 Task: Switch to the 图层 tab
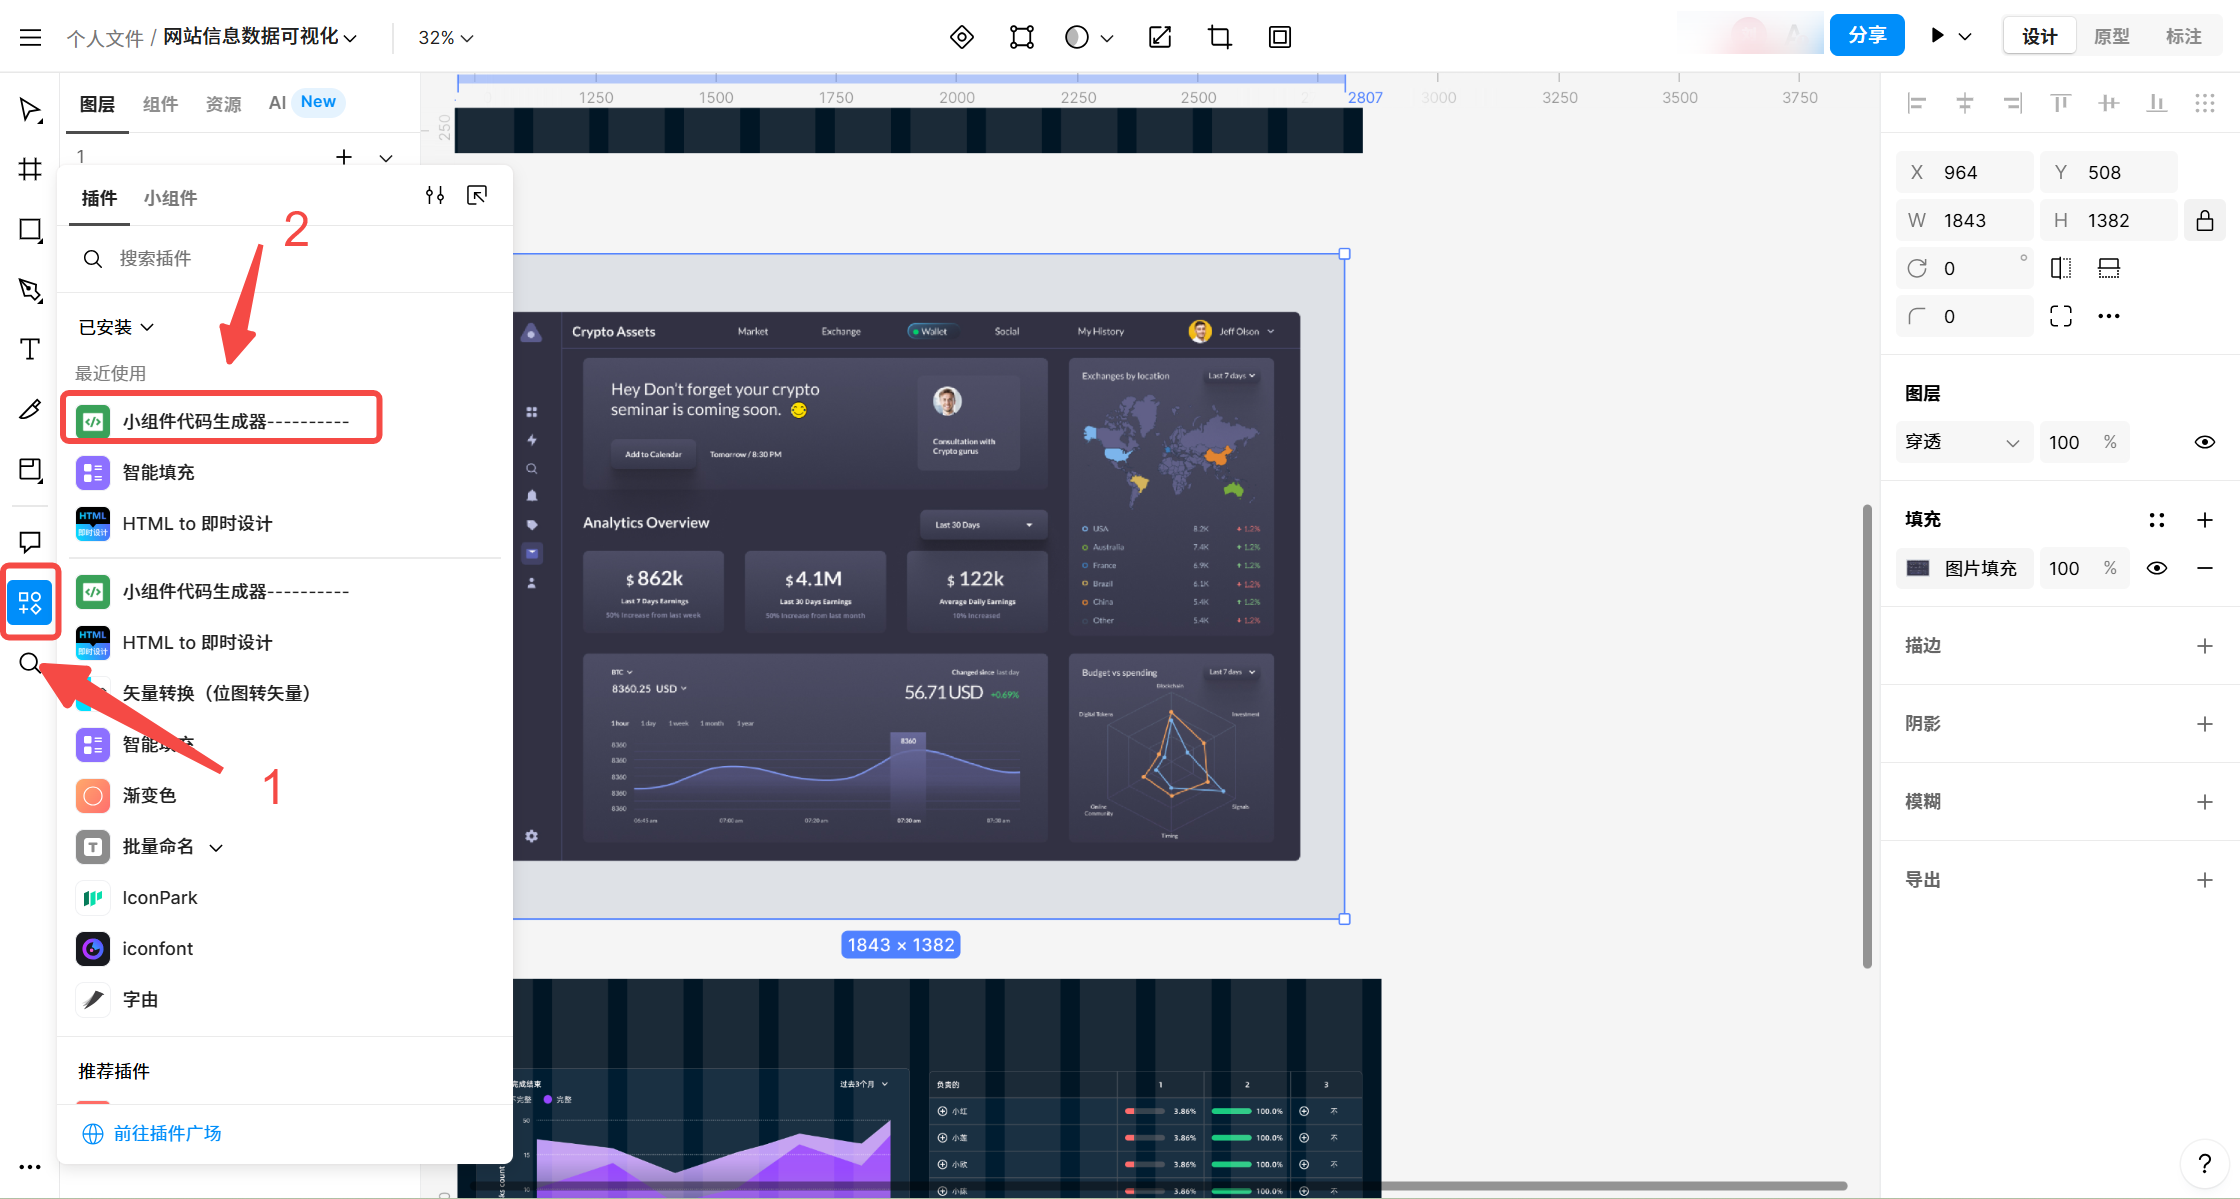[x=97, y=104]
